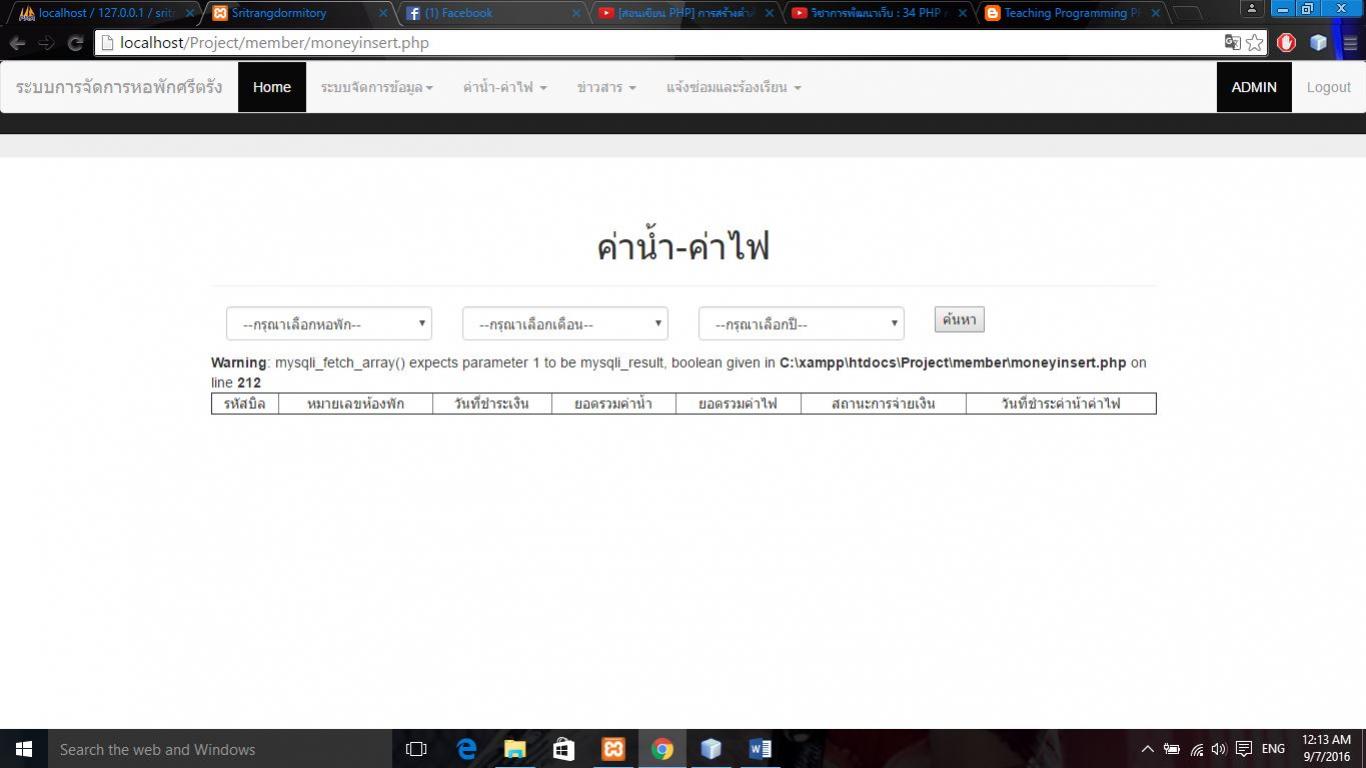Click the ยอดรวมค่าไฟ table column header

738,404
